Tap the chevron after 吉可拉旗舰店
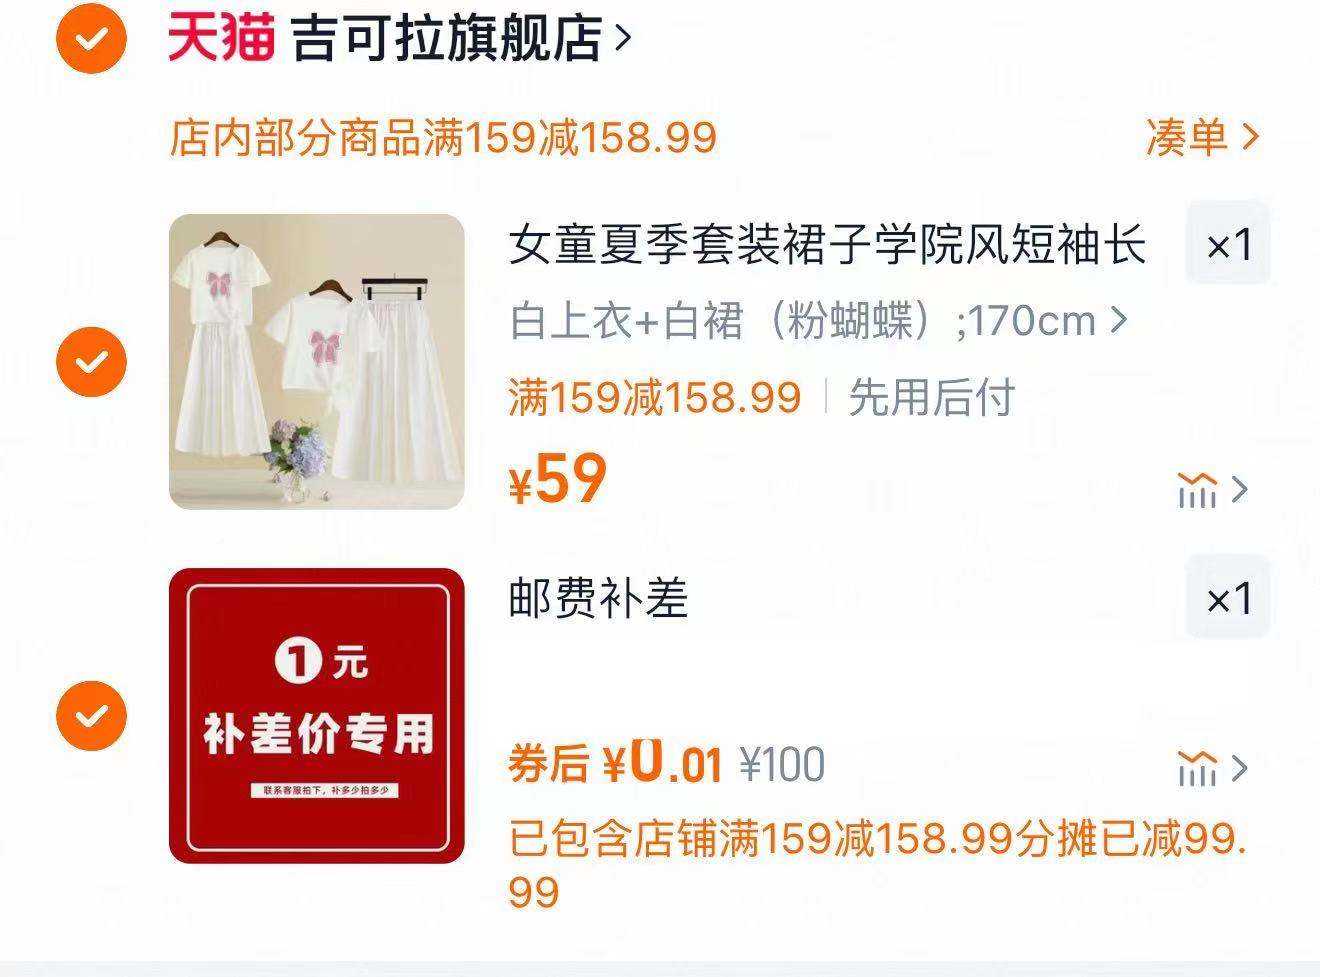The image size is (1320, 977). point(623,39)
